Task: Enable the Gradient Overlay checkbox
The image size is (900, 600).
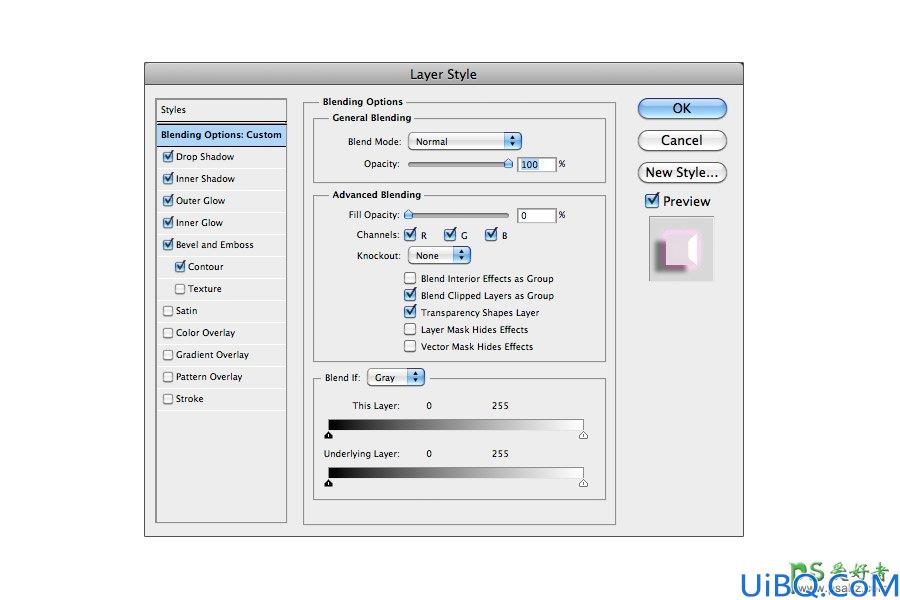Action: point(168,355)
